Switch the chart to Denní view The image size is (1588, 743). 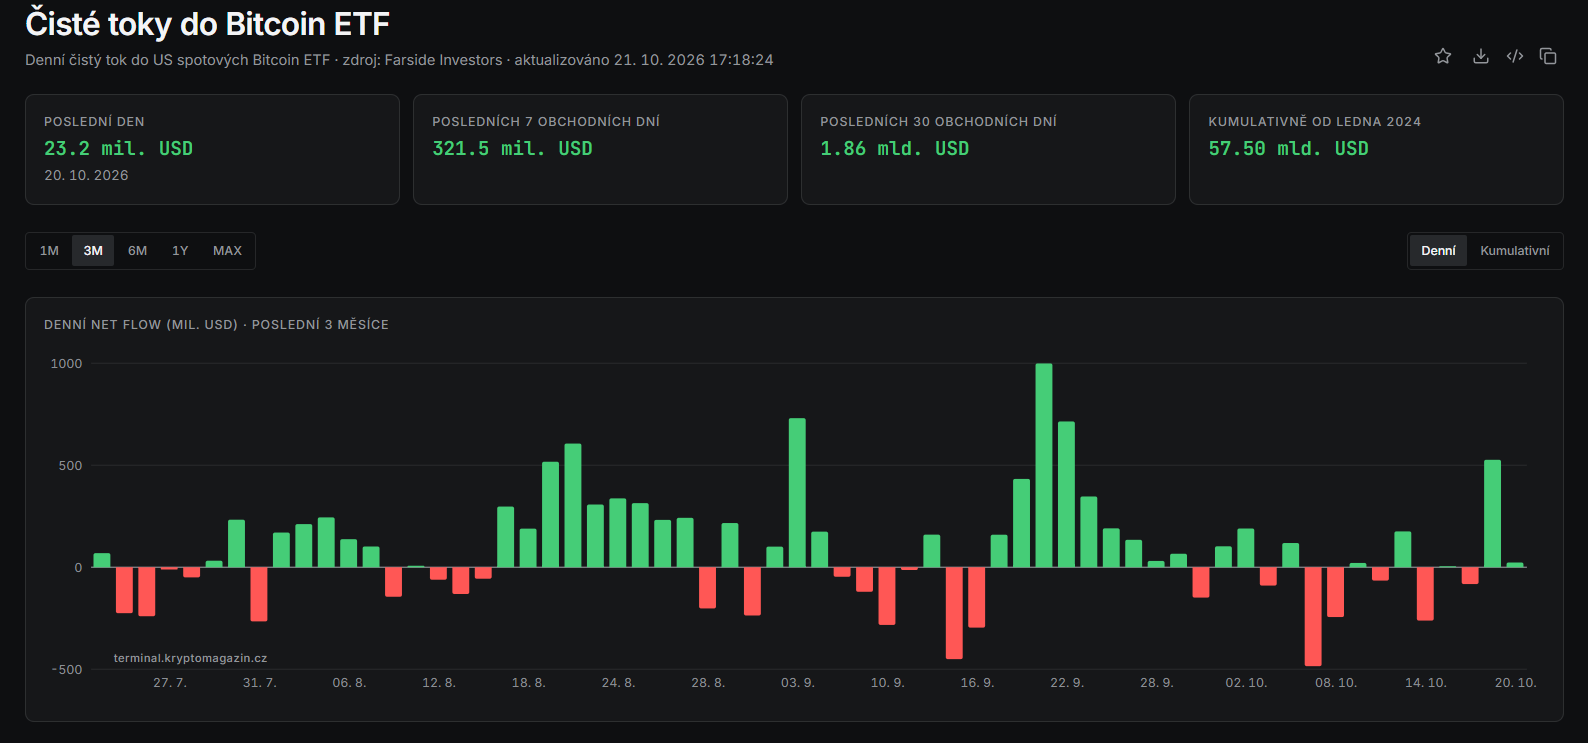[x=1438, y=251]
